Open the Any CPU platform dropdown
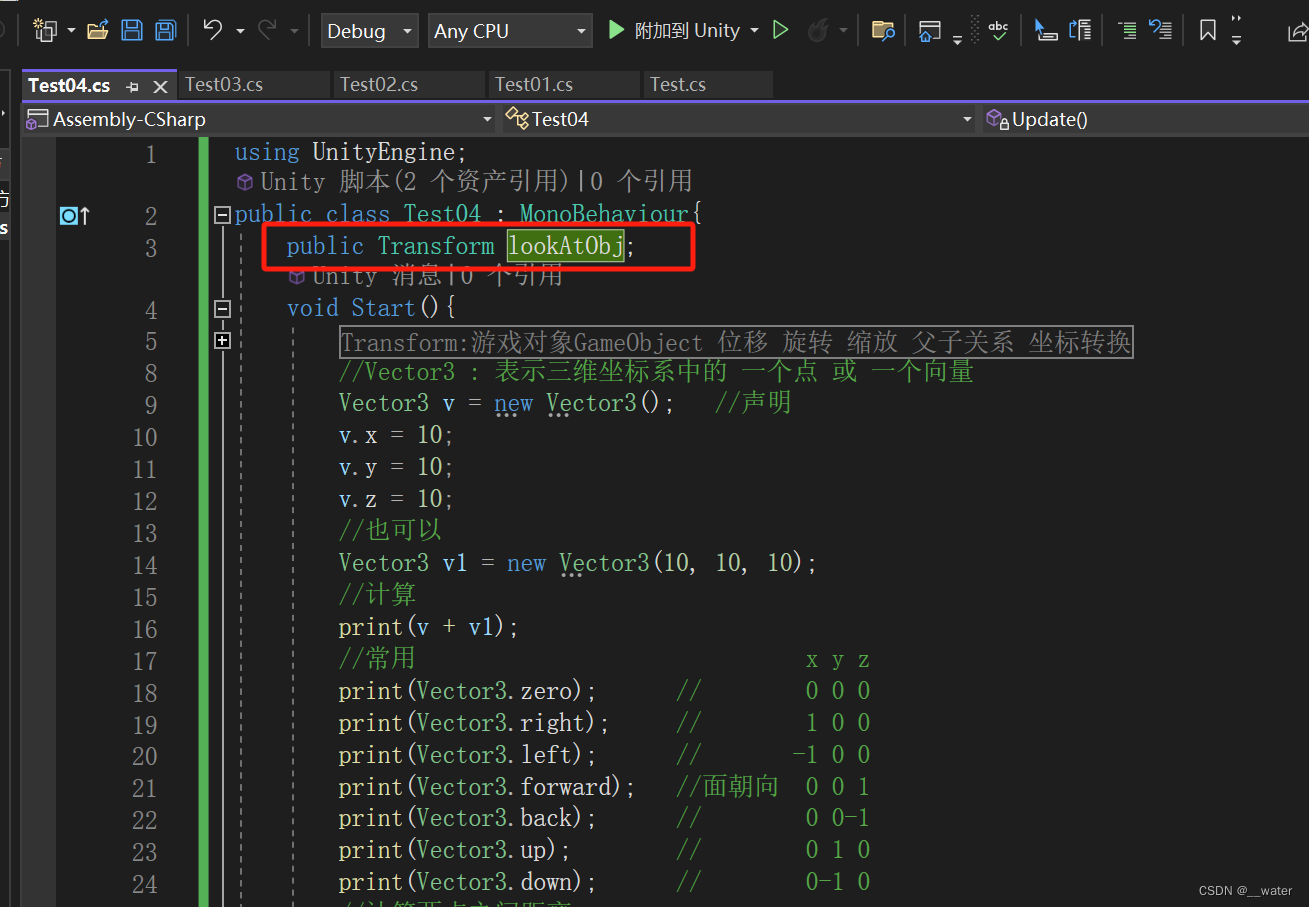The width and height of the screenshot is (1309, 907). click(509, 31)
